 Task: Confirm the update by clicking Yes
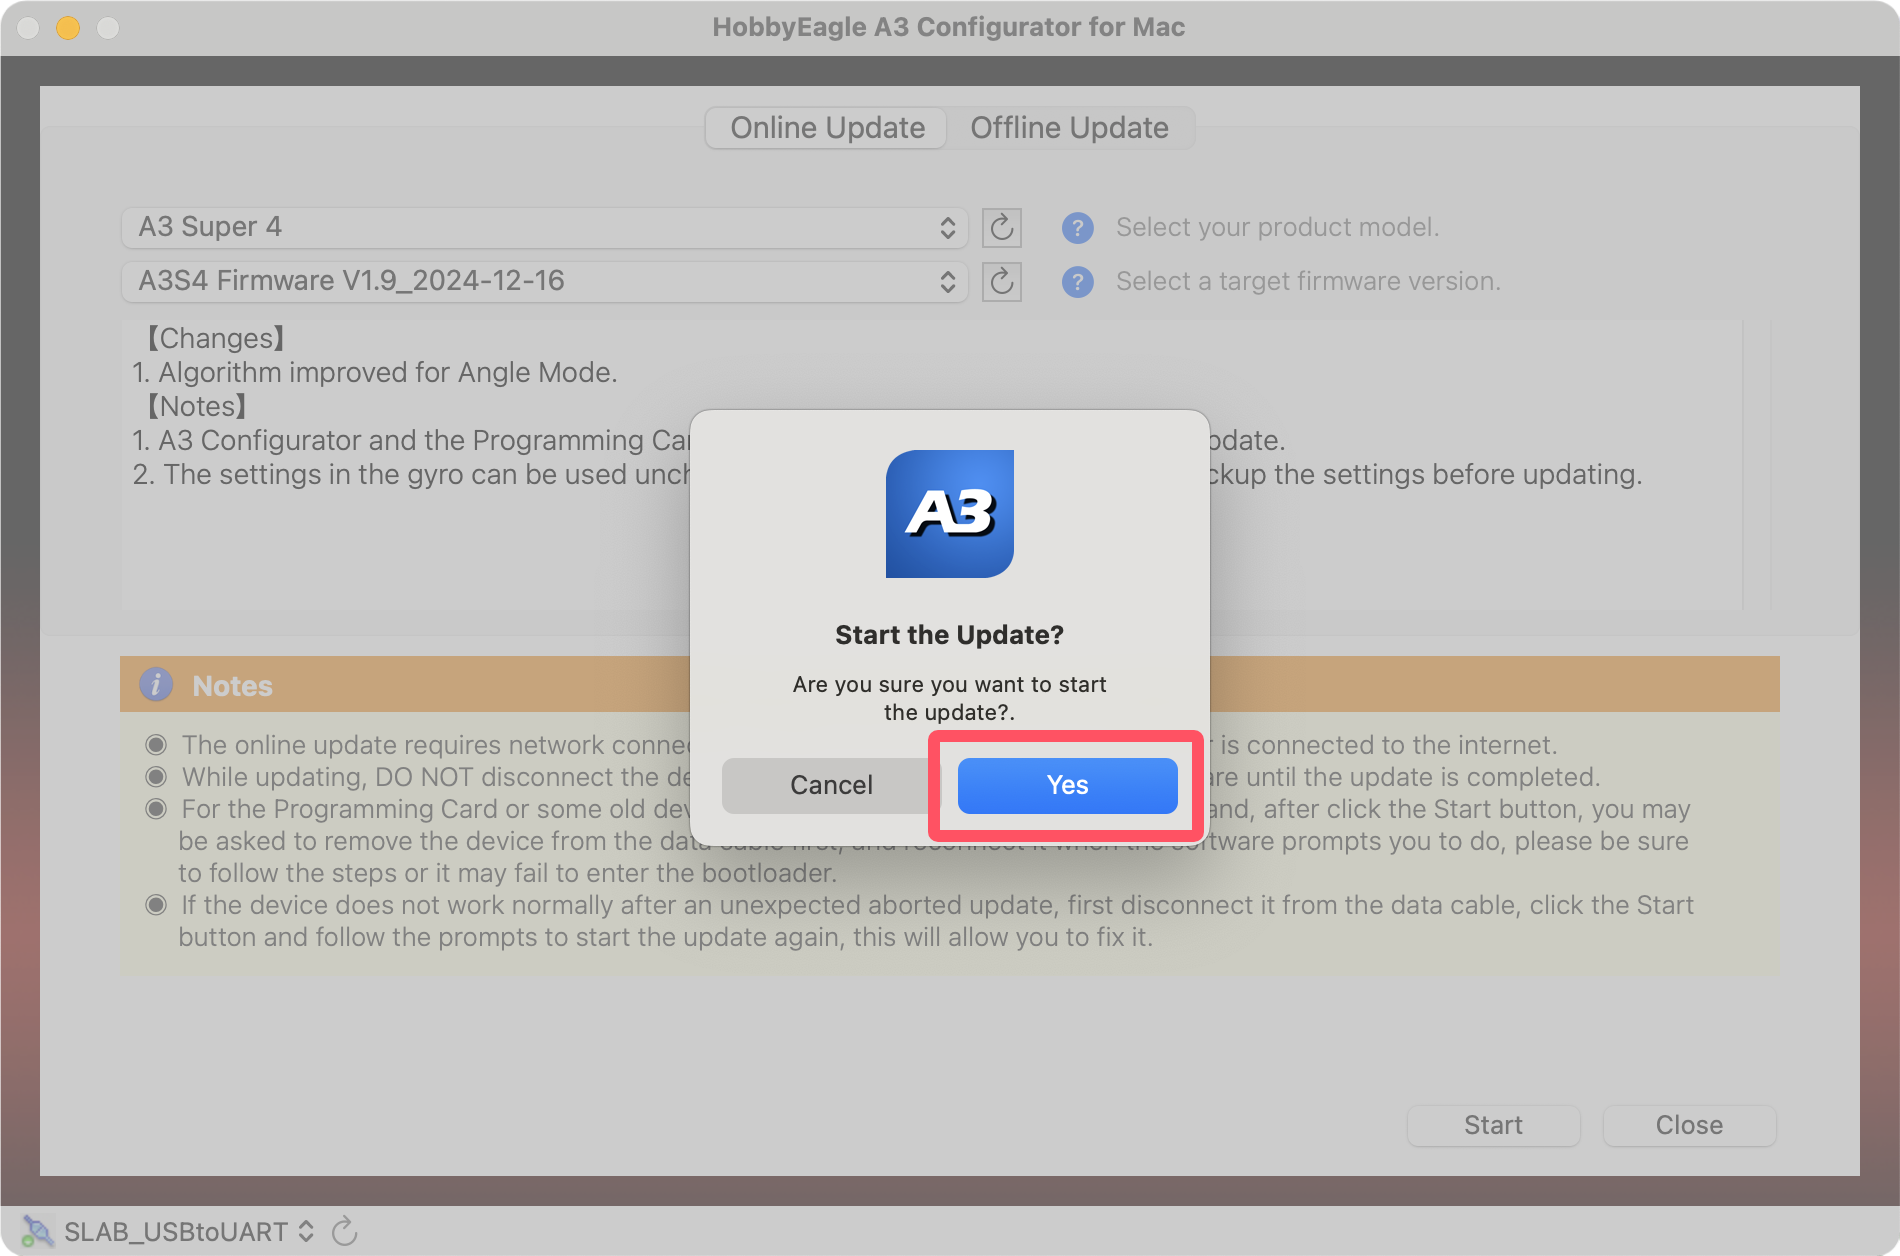point(1067,785)
